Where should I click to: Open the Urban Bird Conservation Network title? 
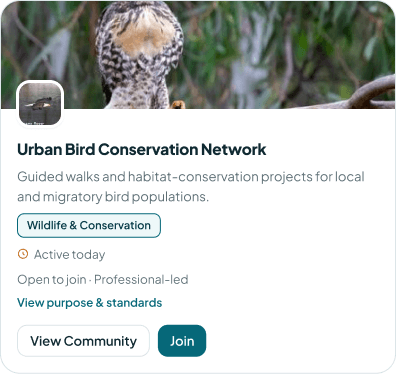pyautogui.click(x=142, y=149)
